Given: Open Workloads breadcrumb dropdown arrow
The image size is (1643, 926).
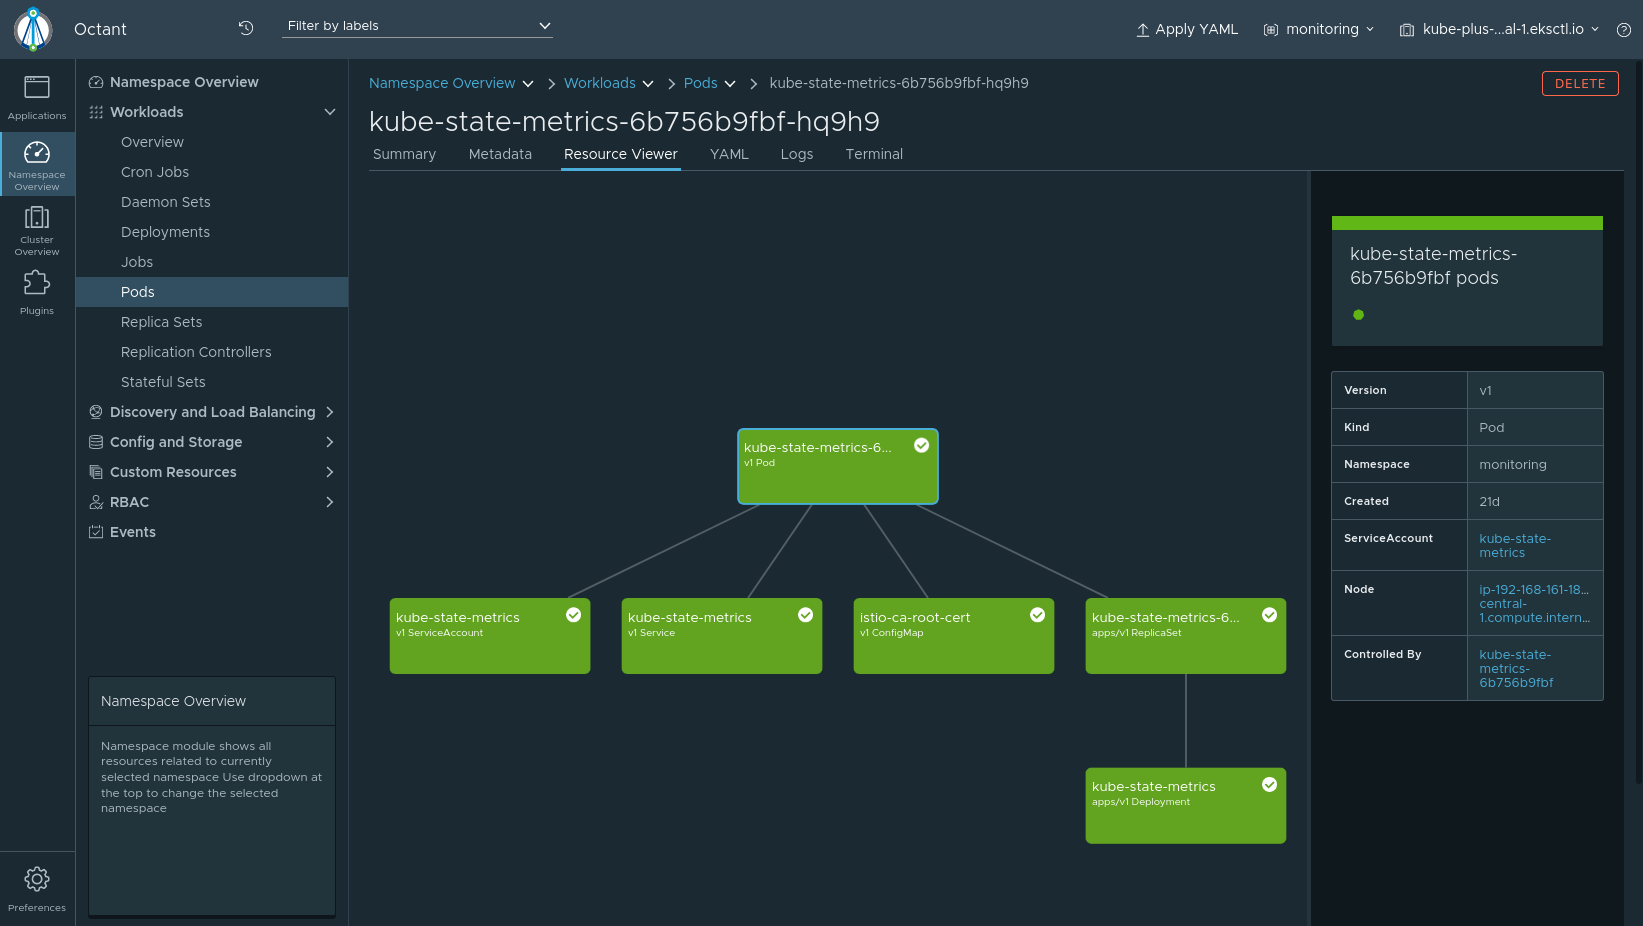Looking at the screenshot, I should coord(648,84).
